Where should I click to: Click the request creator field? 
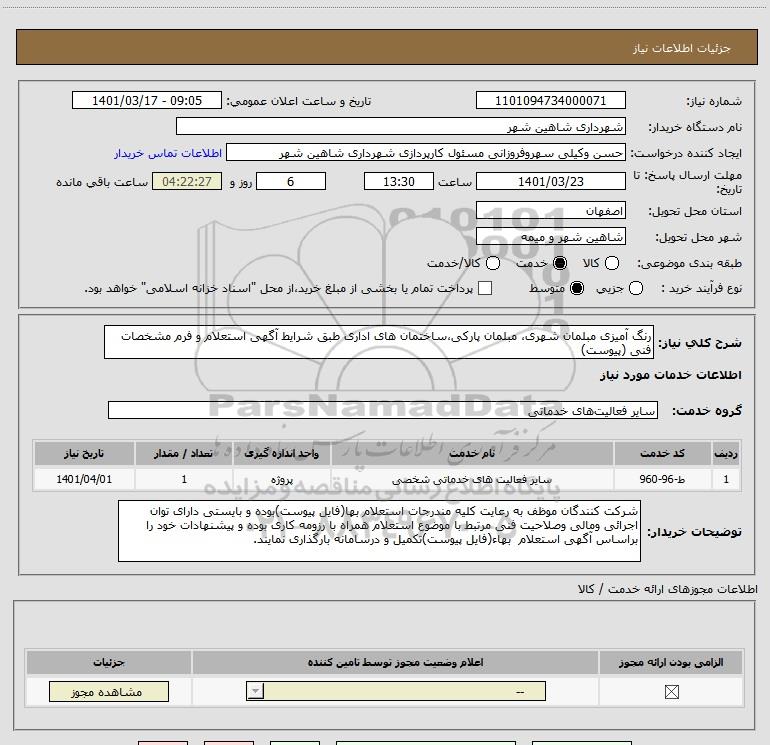[x=426, y=153]
